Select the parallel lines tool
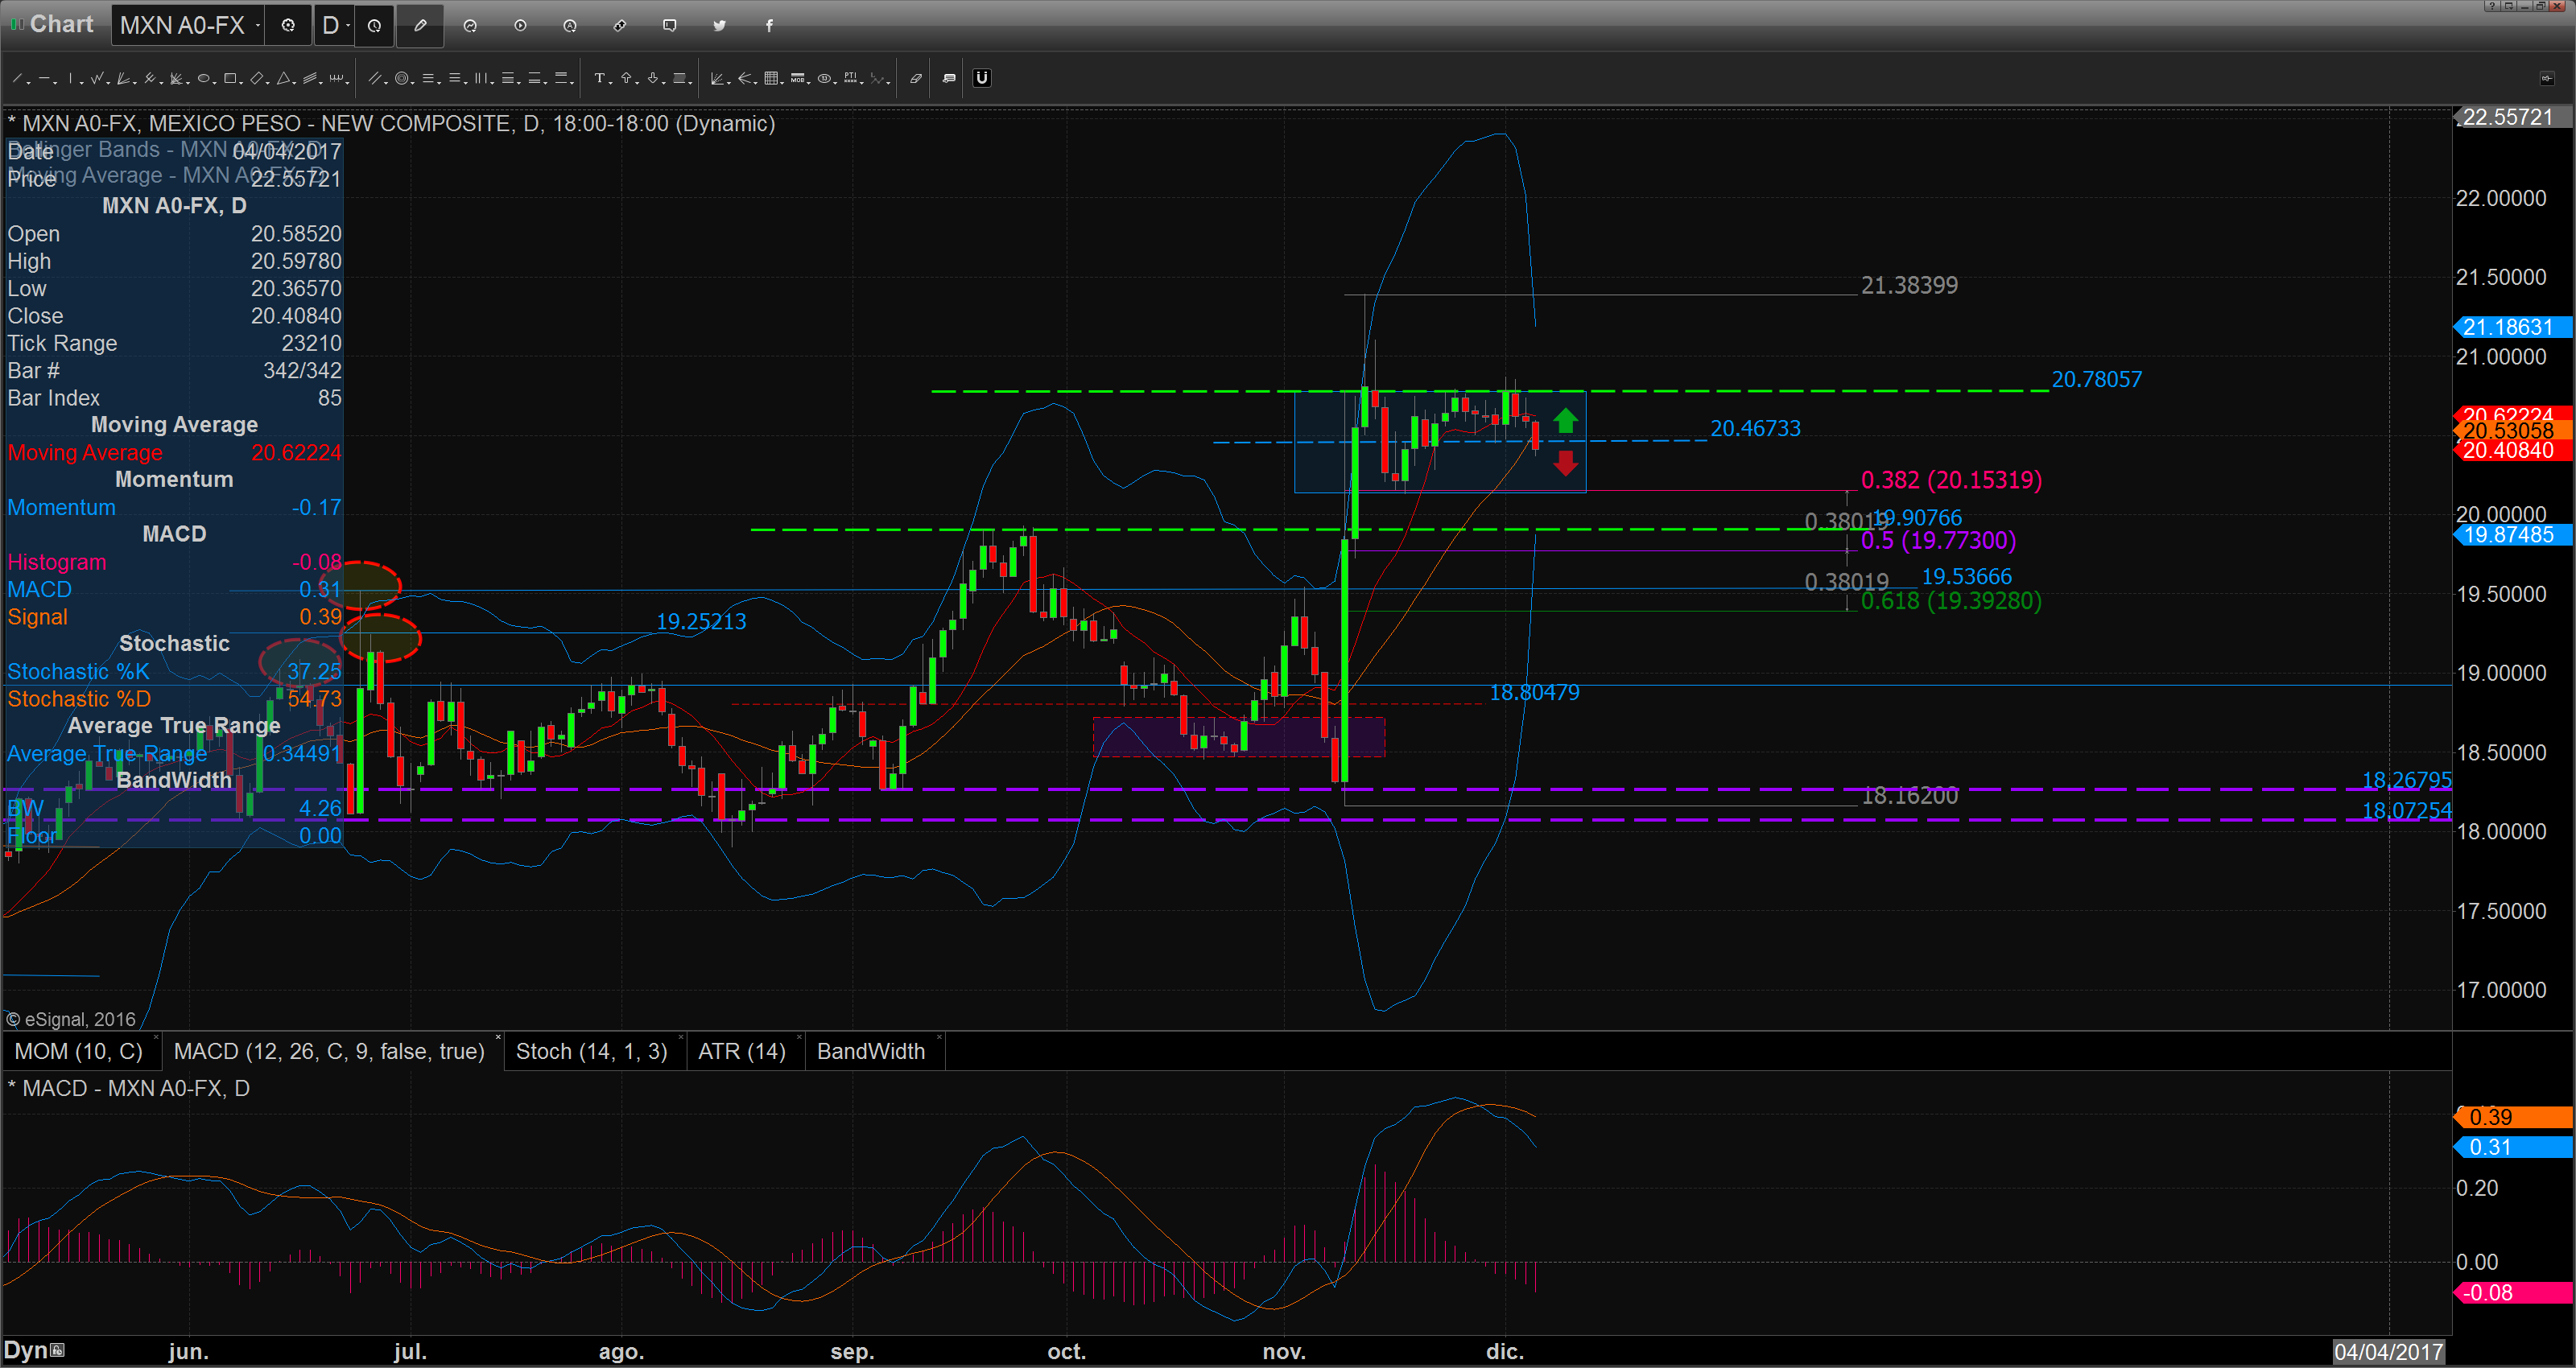This screenshot has height=1368, width=2576. (375, 78)
